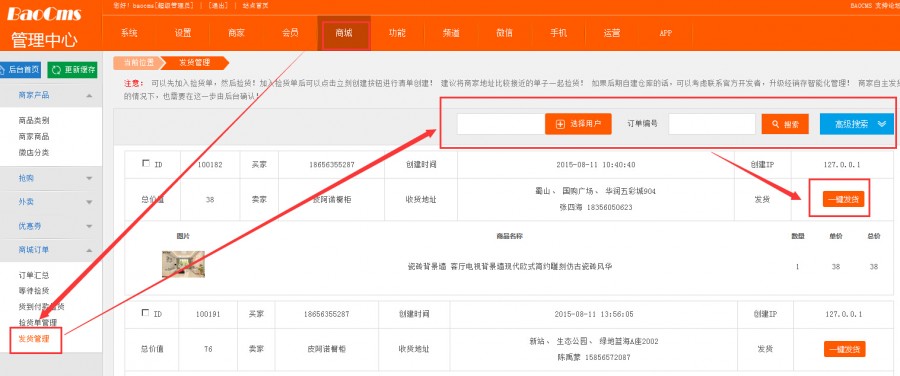Click the user selection input field
The height and width of the screenshot is (376, 900).
point(501,124)
